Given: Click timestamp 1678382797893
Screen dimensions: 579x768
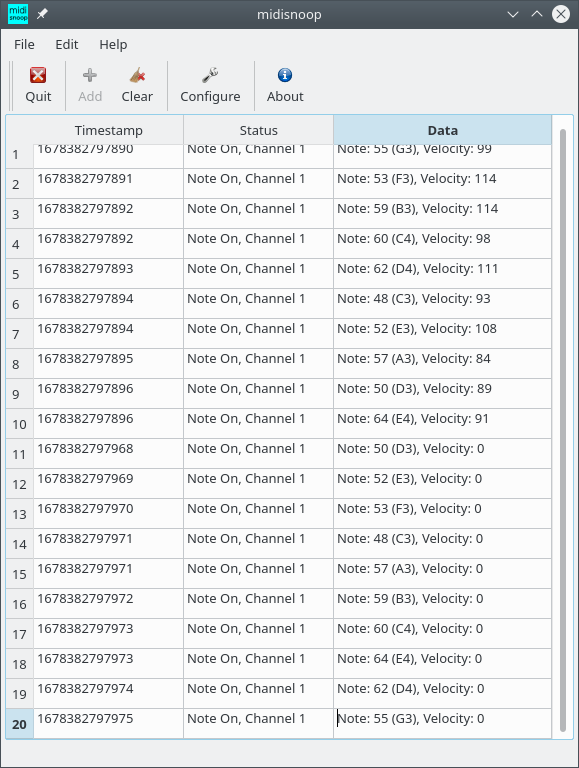Looking at the screenshot, I should coord(109,274).
